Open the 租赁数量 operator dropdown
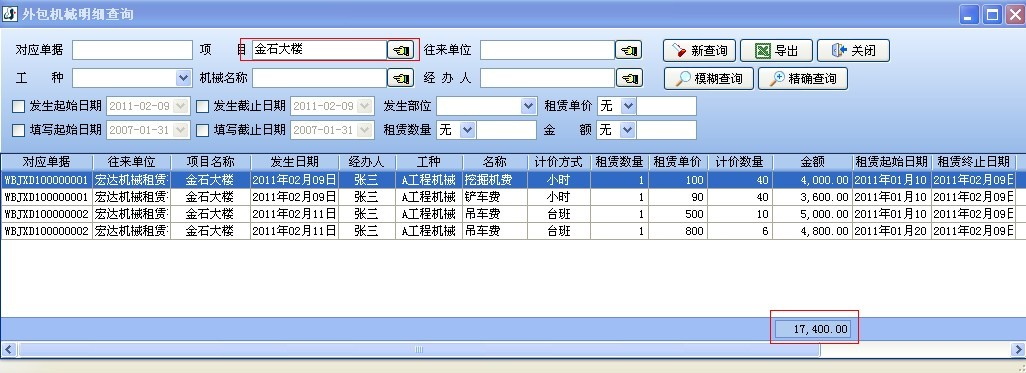The width and height of the screenshot is (1026, 373). 468,130
